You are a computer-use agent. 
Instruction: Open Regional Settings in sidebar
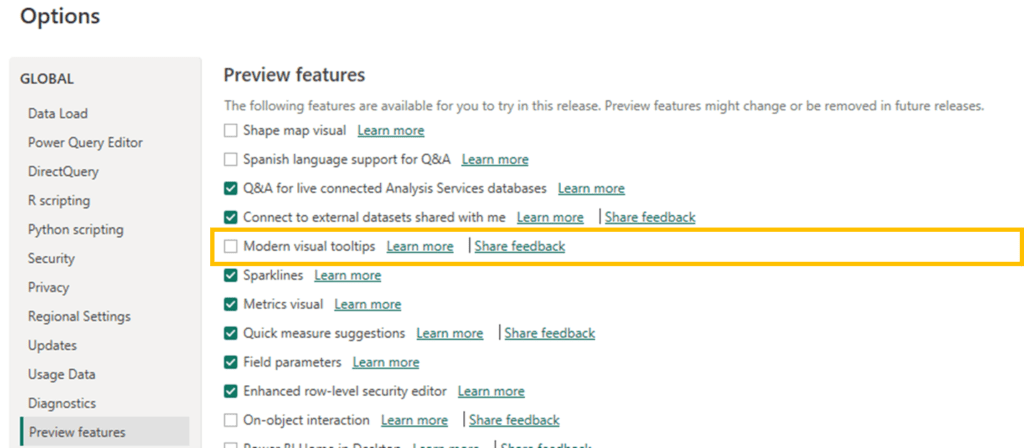click(x=79, y=317)
